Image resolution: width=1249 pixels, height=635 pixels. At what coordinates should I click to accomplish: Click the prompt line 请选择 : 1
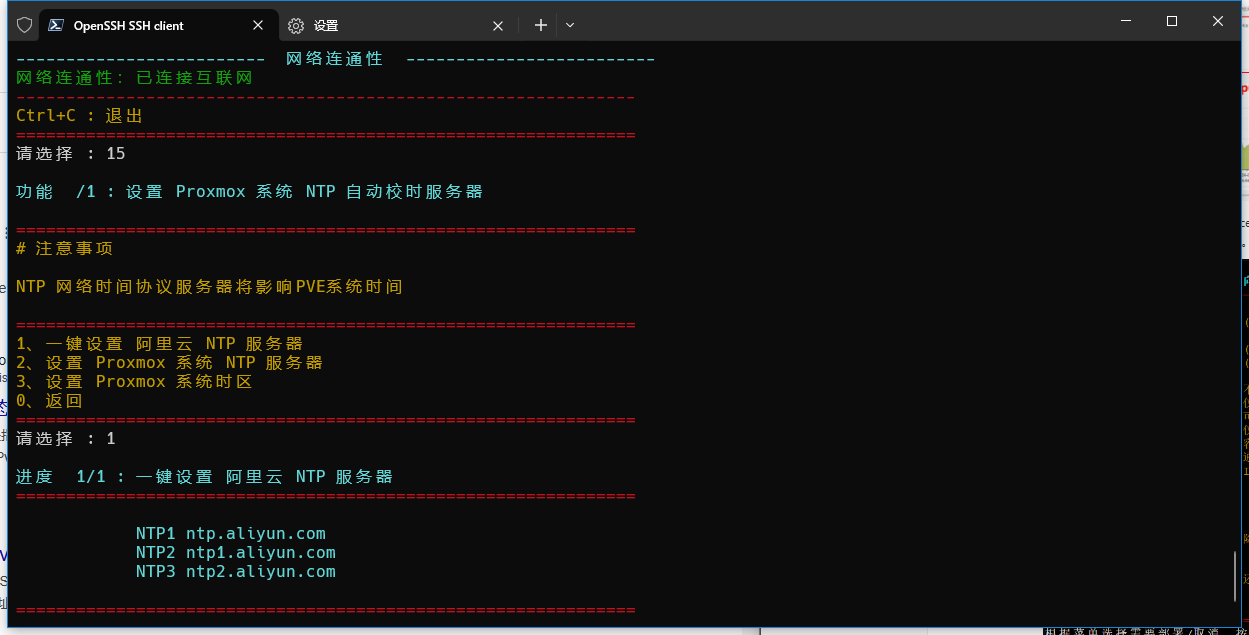pyautogui.click(x=66, y=439)
